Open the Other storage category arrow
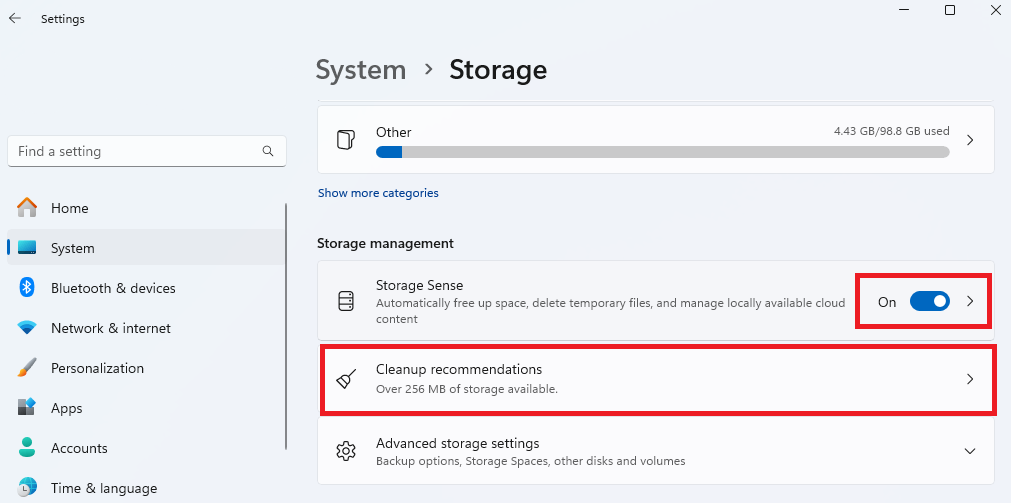Screen dimensions: 1011x503 969,140
